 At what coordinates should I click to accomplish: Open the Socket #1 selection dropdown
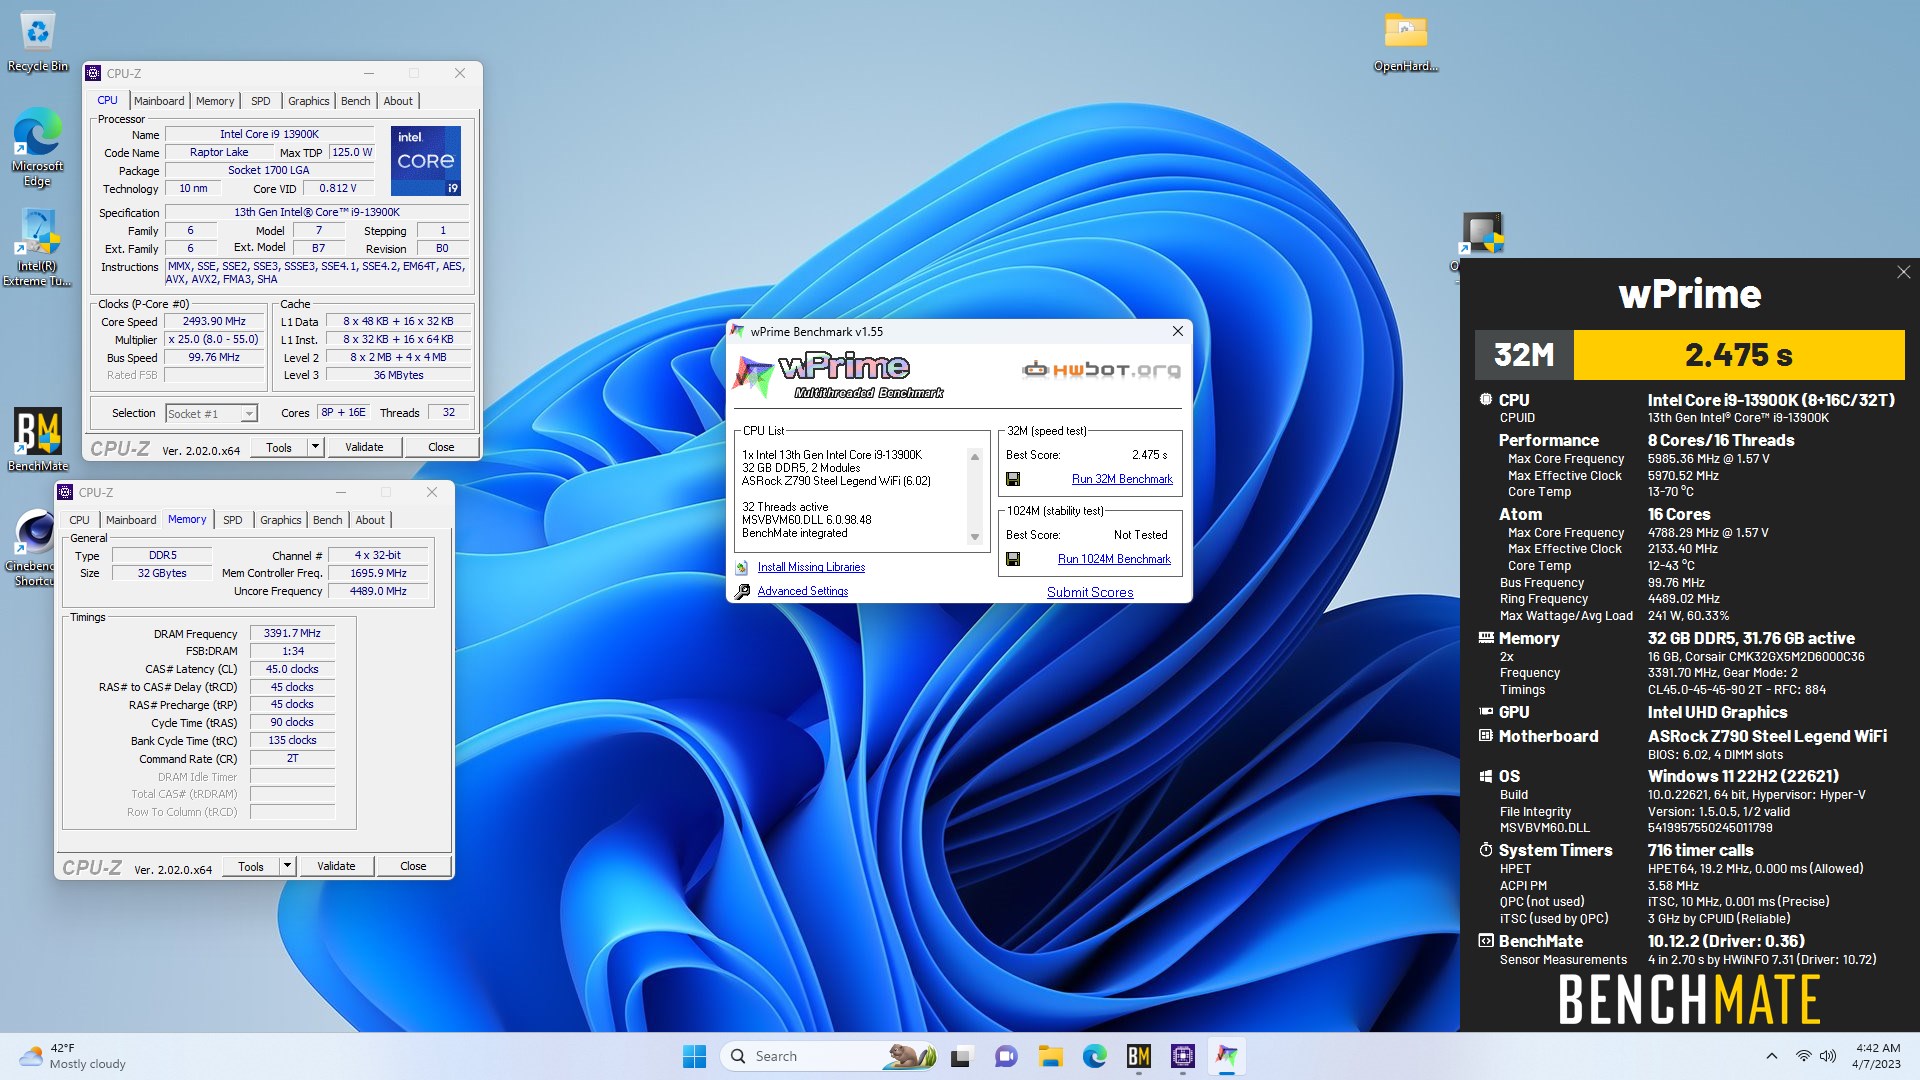[211, 413]
